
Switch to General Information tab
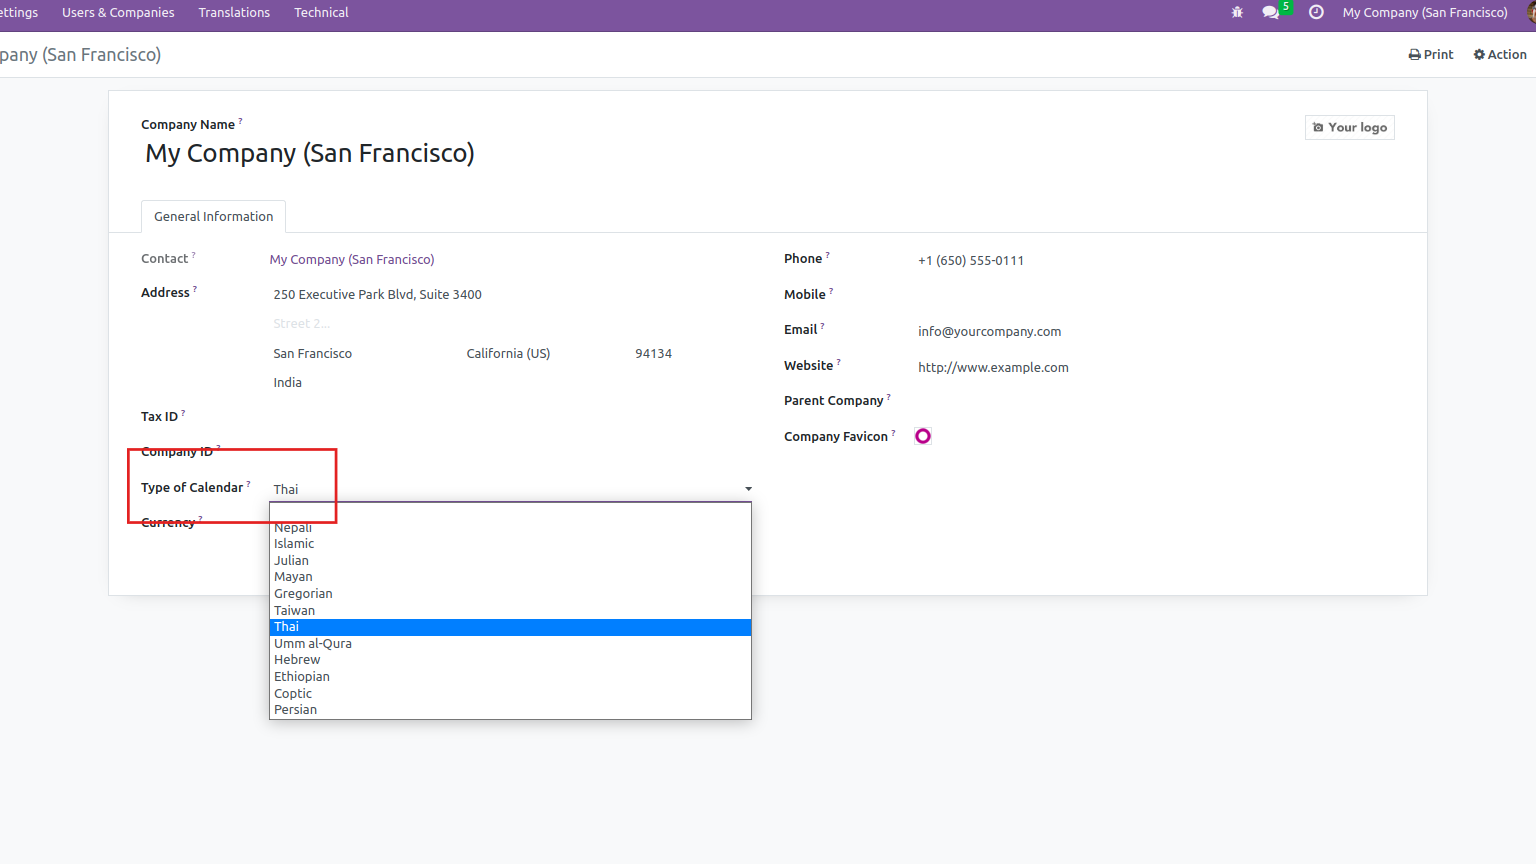pos(213,216)
